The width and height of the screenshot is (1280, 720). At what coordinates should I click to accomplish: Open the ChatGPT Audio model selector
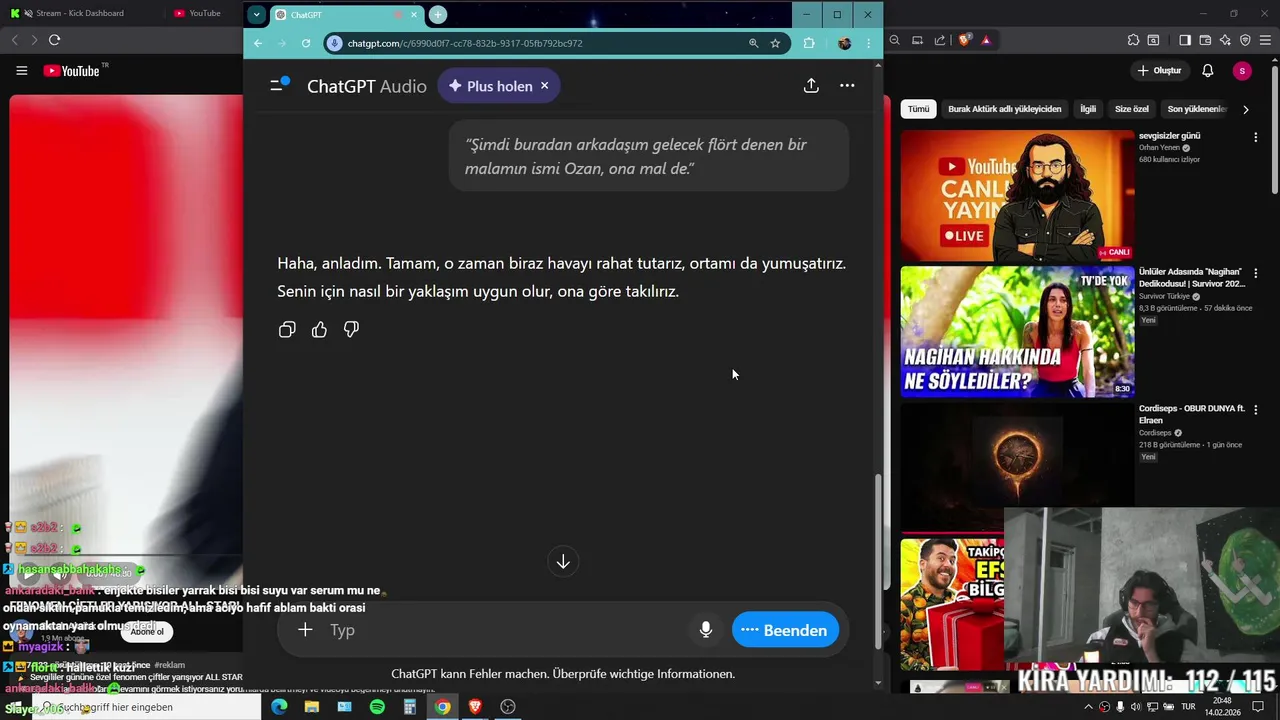(367, 86)
